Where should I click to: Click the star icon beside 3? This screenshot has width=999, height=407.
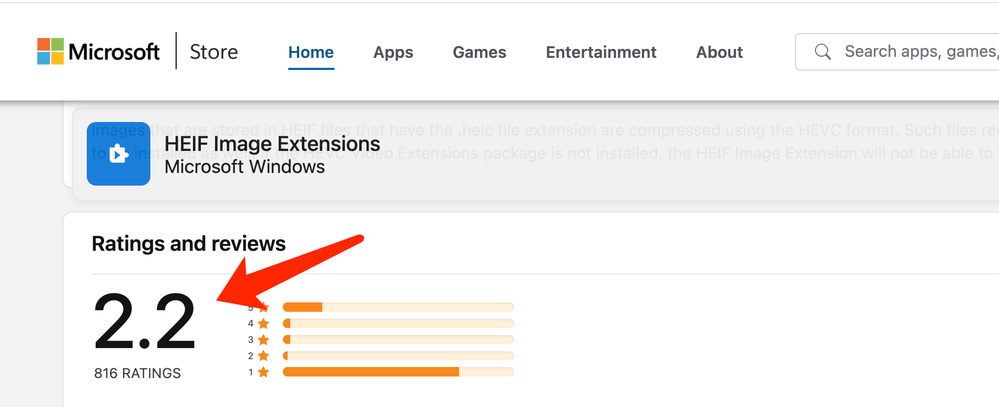click(x=264, y=339)
